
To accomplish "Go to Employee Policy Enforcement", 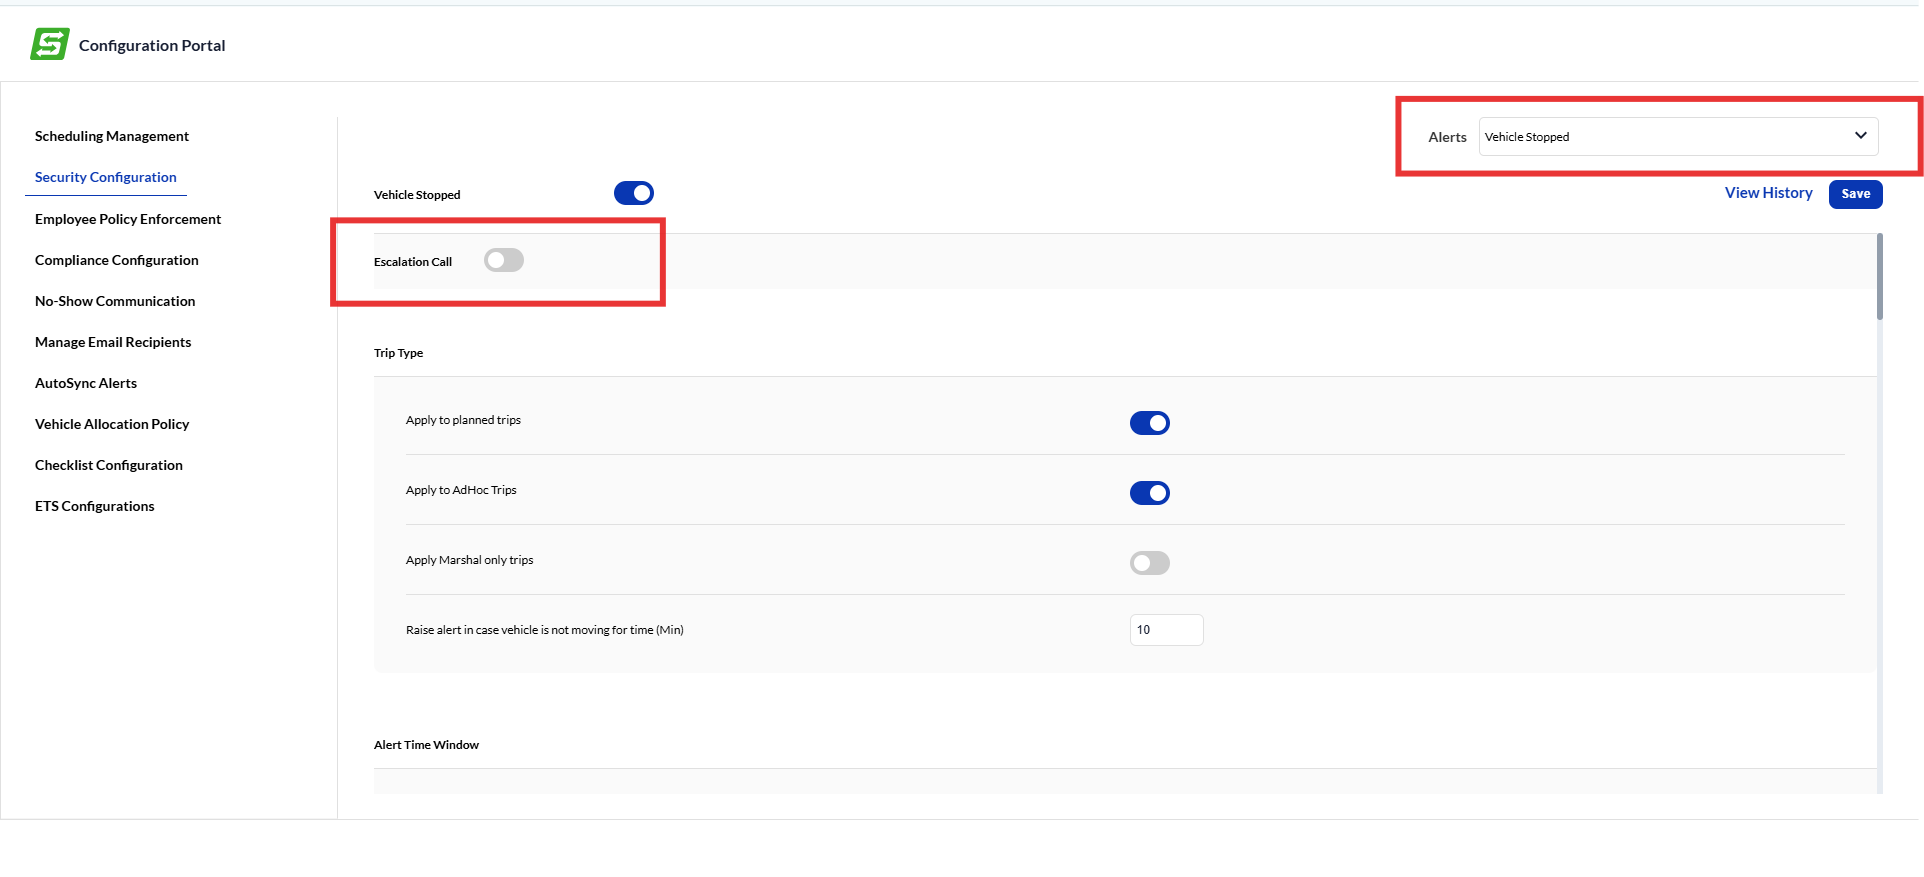I will point(128,219).
